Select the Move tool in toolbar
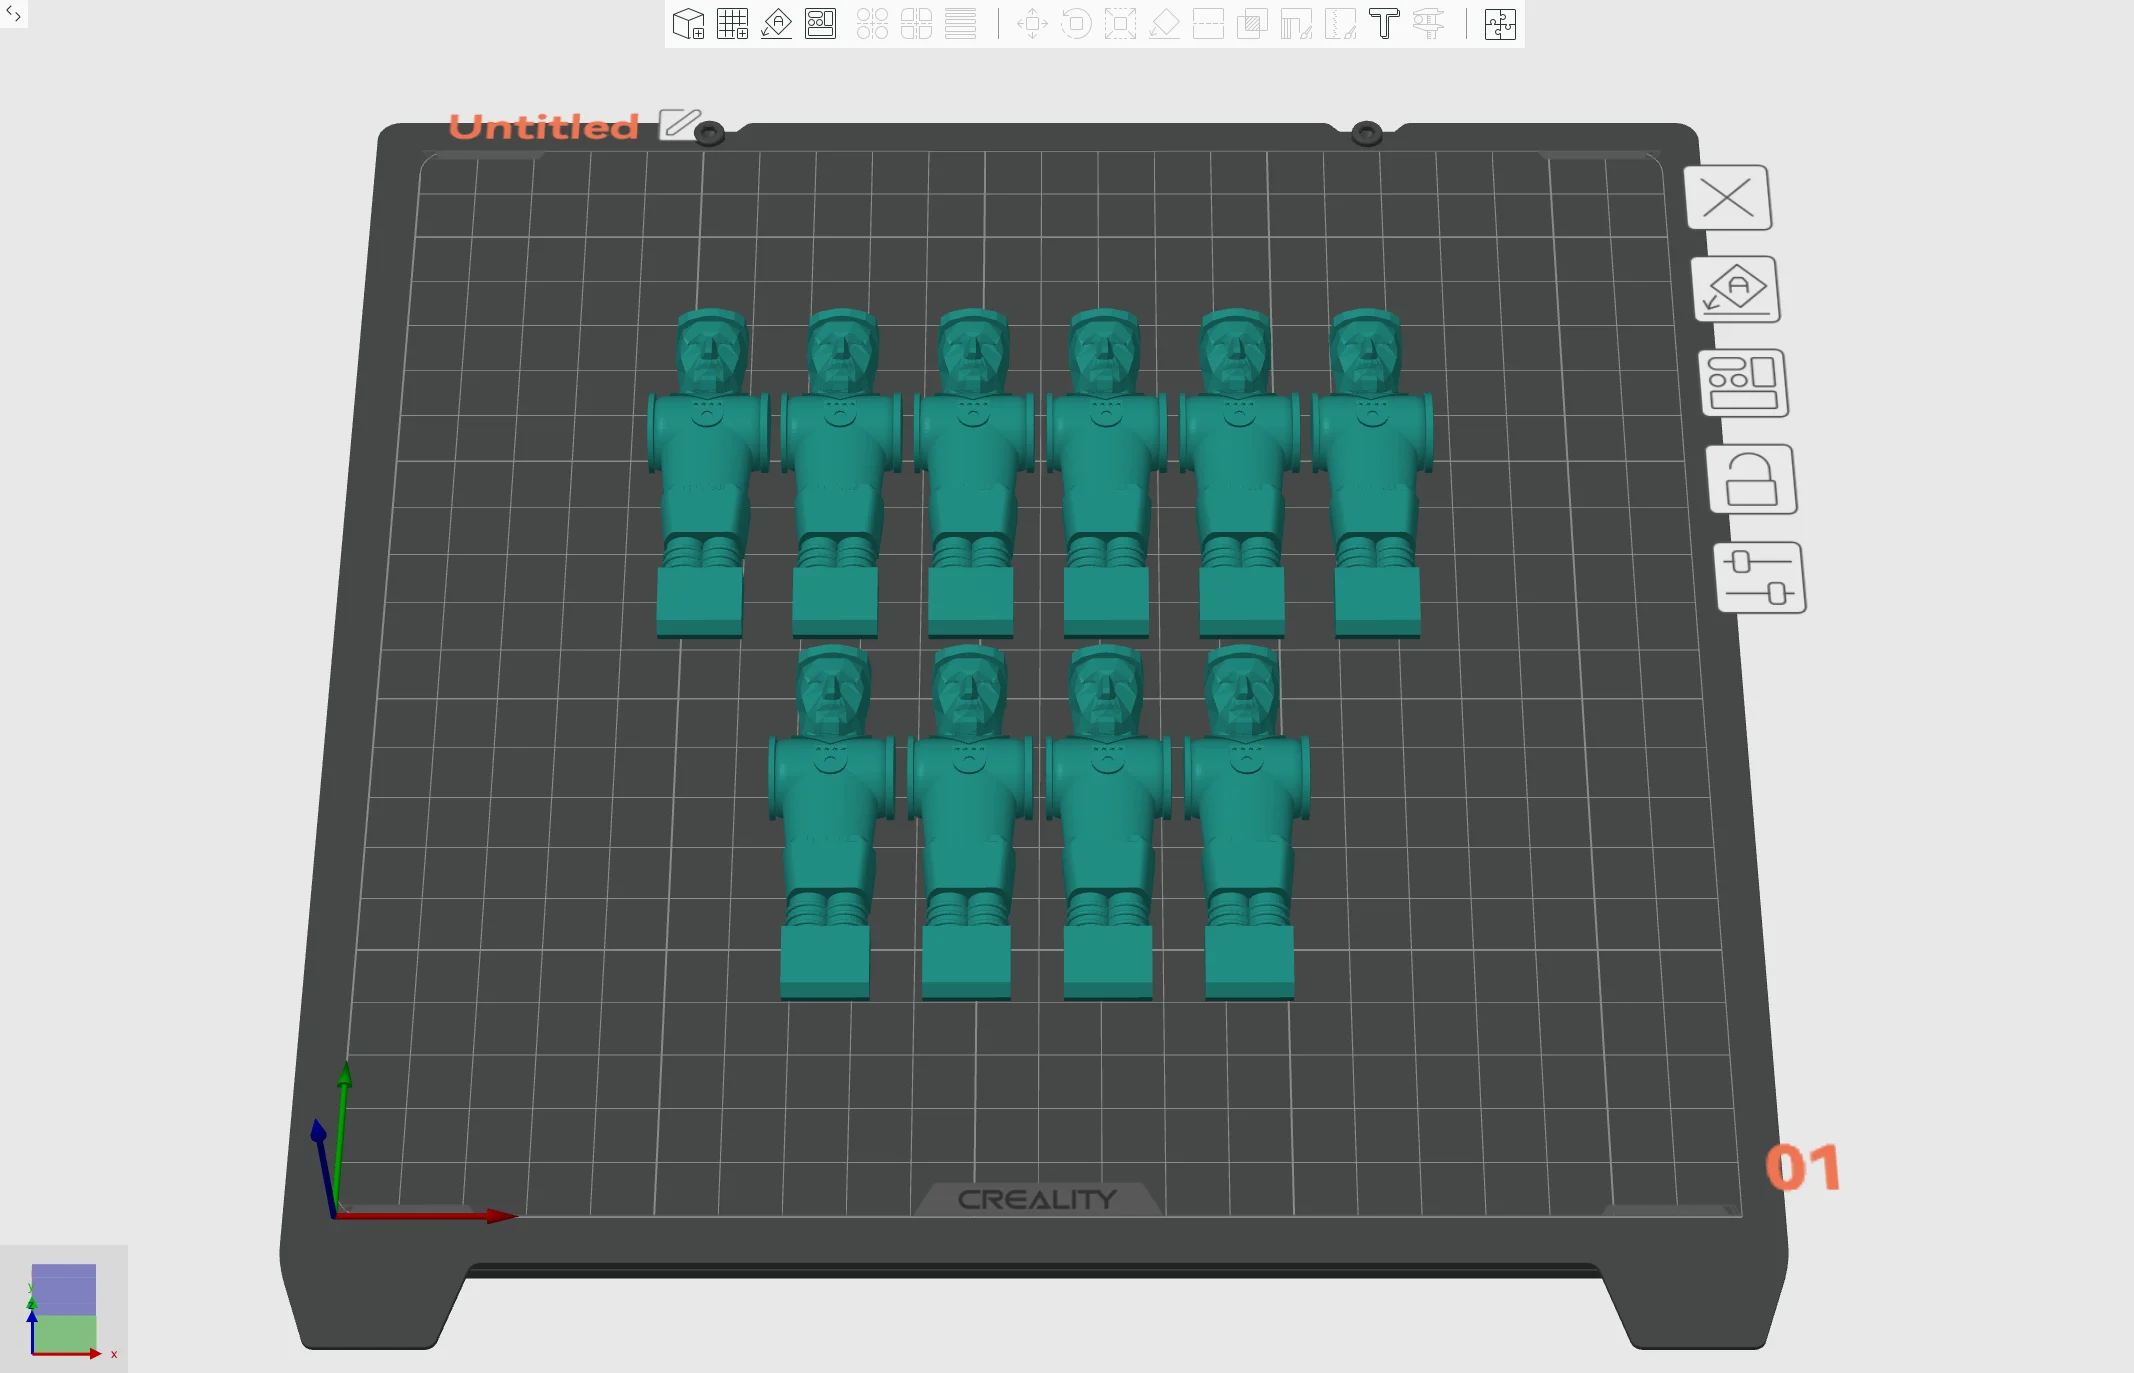 coord(1032,24)
